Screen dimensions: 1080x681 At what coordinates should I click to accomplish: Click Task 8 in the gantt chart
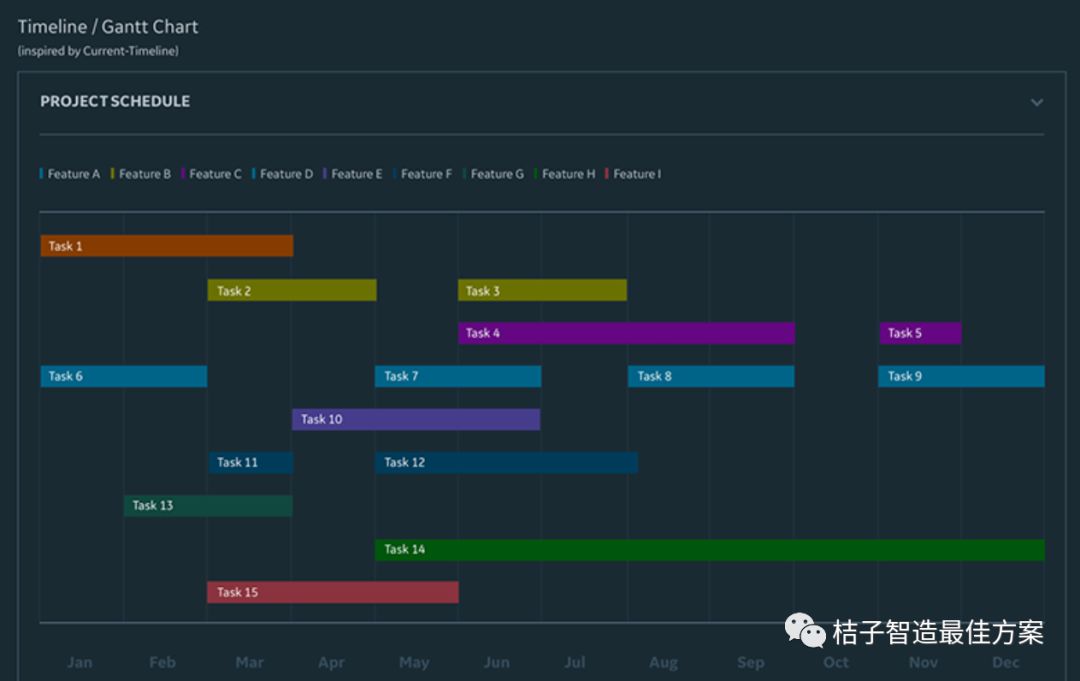point(710,376)
